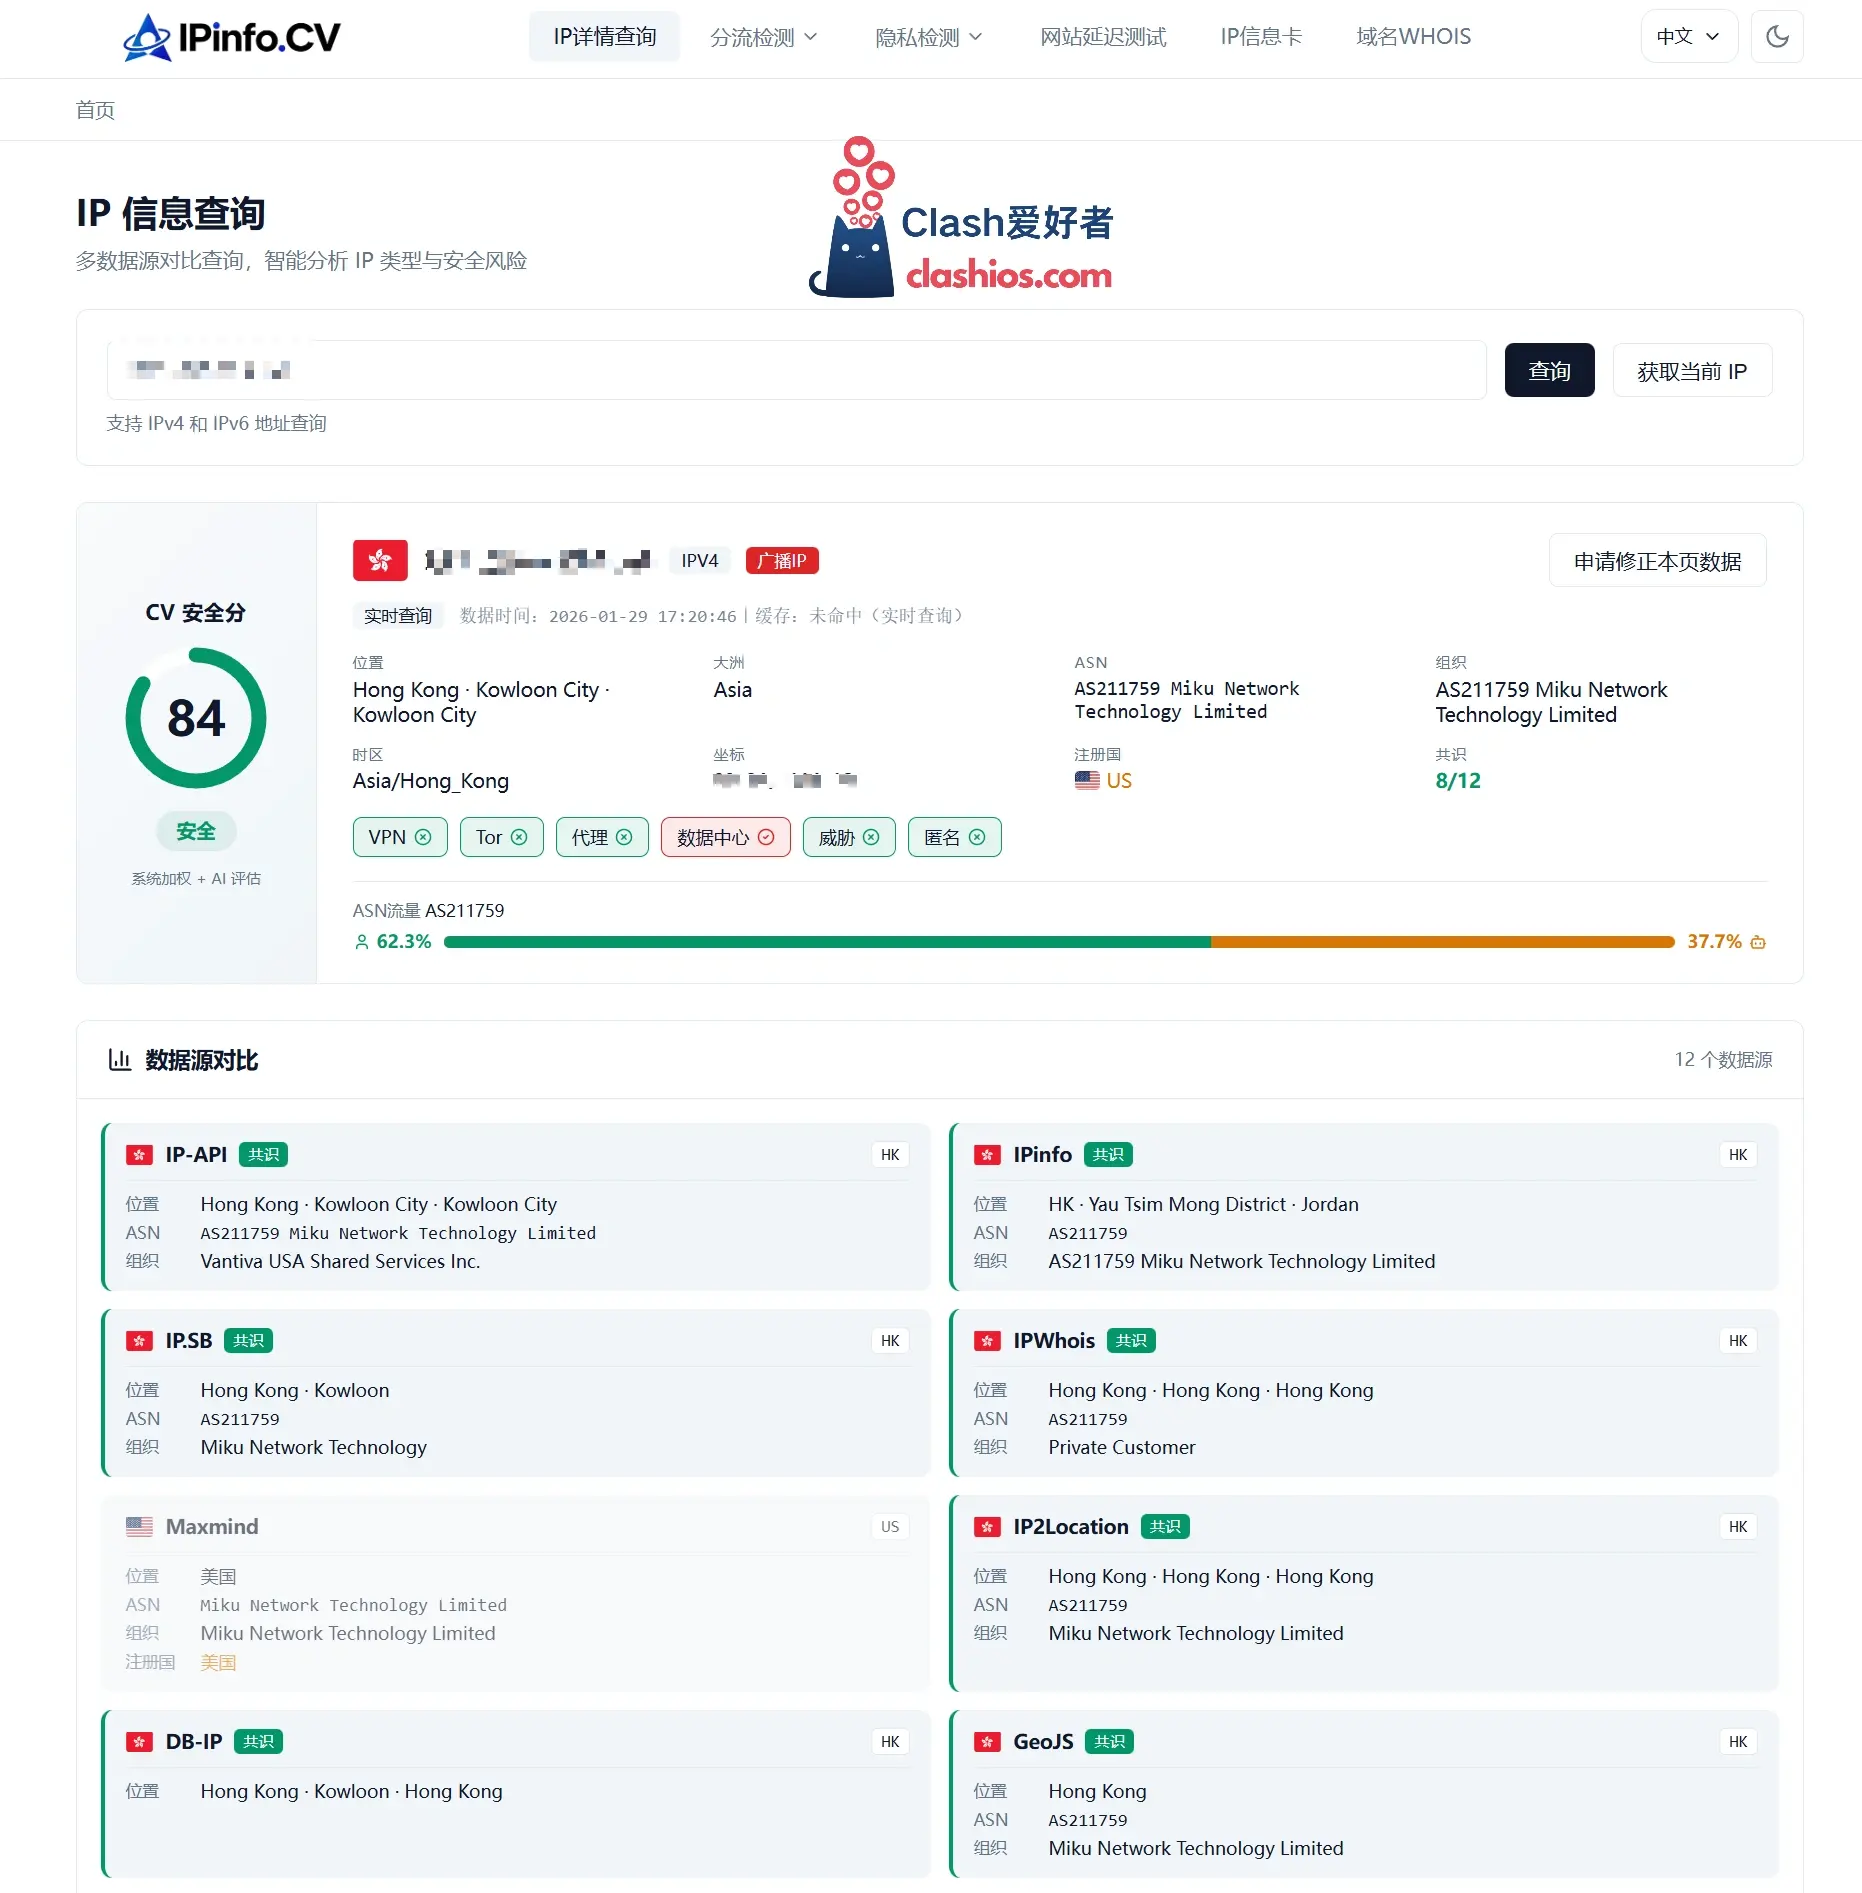Click the person icon next to 62.3%

[x=361, y=941]
